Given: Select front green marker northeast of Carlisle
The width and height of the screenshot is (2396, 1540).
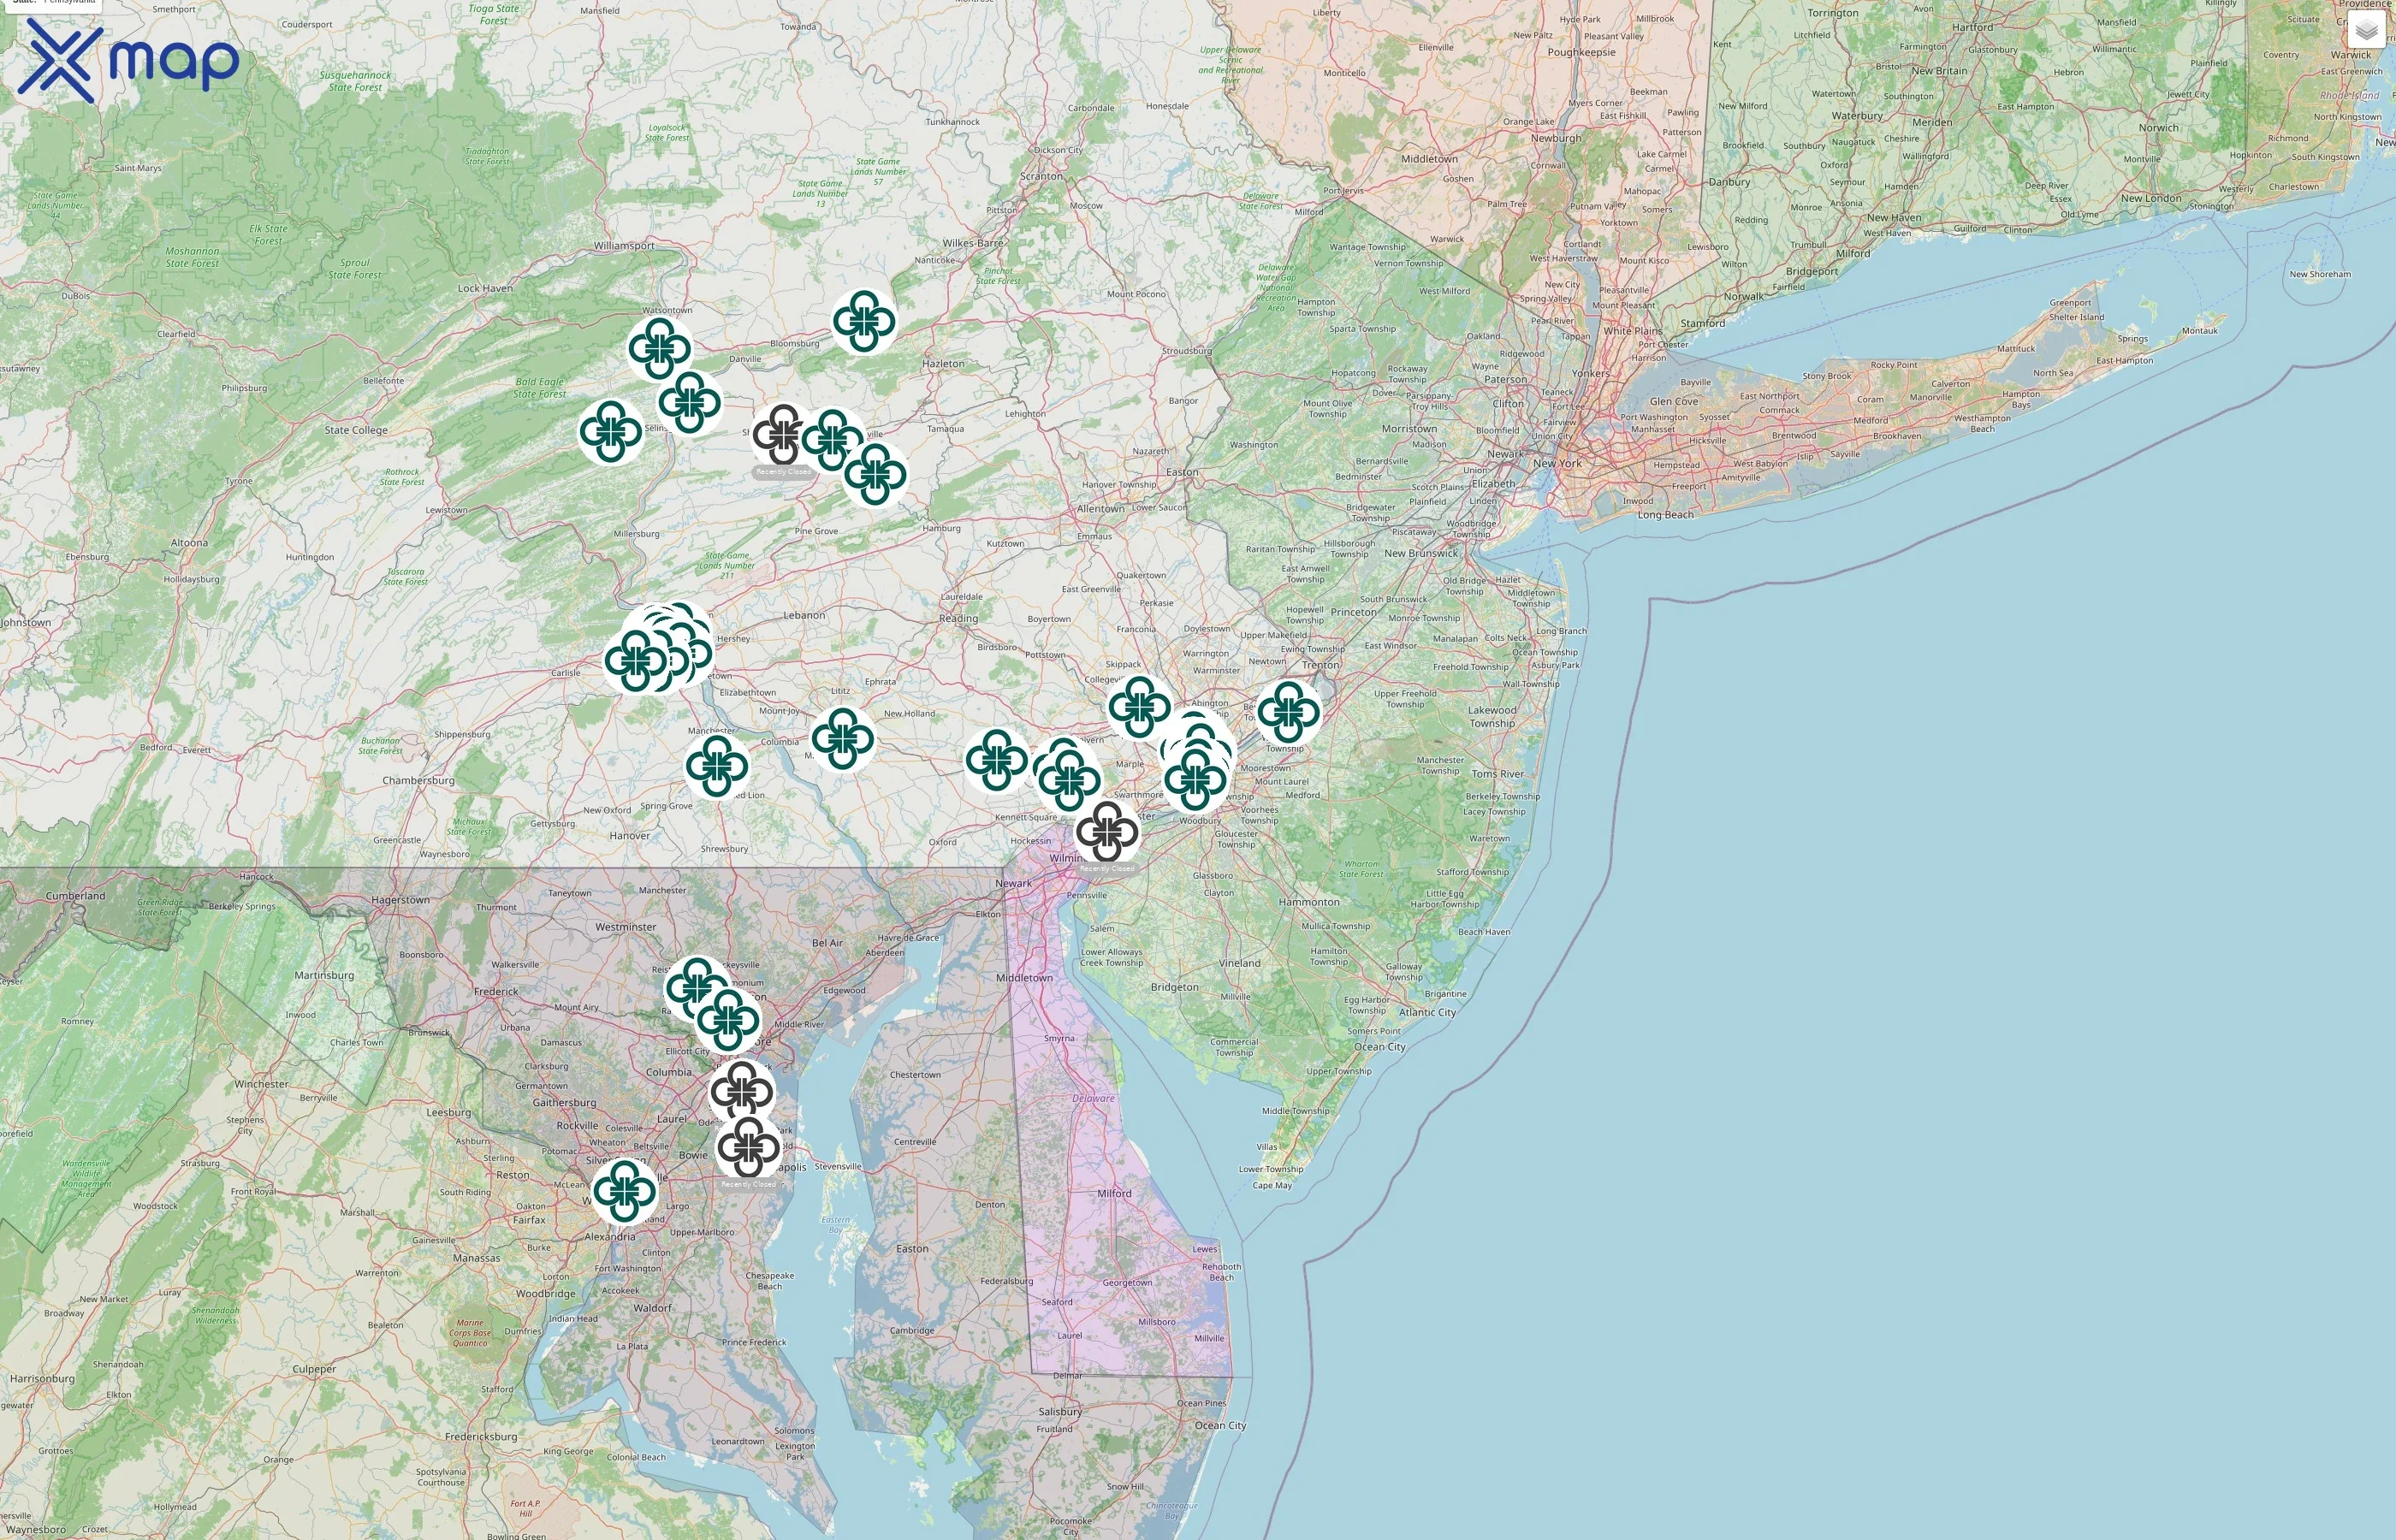Looking at the screenshot, I should [635, 661].
